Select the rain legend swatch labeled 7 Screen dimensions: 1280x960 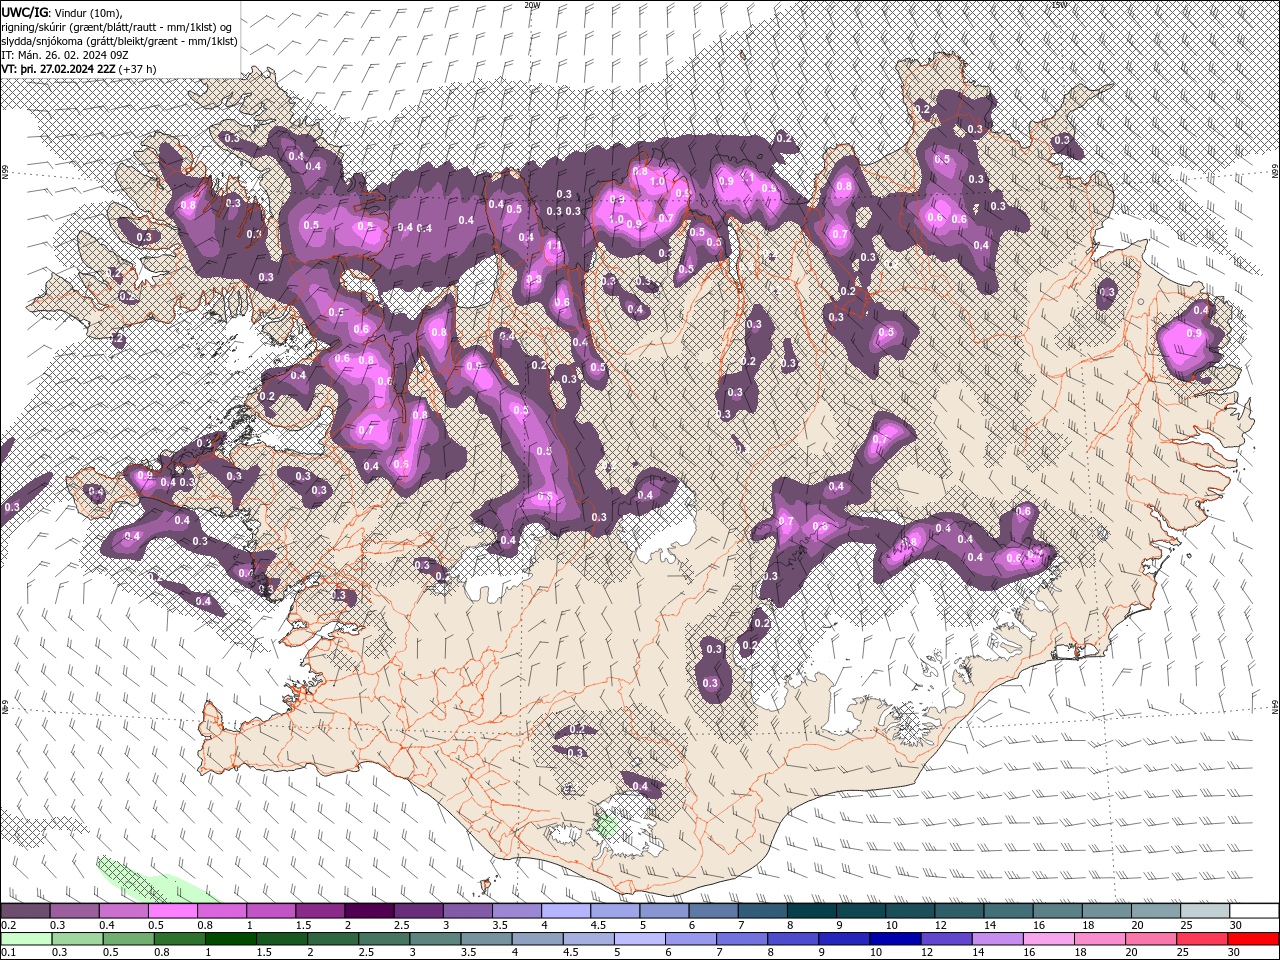coord(742,939)
